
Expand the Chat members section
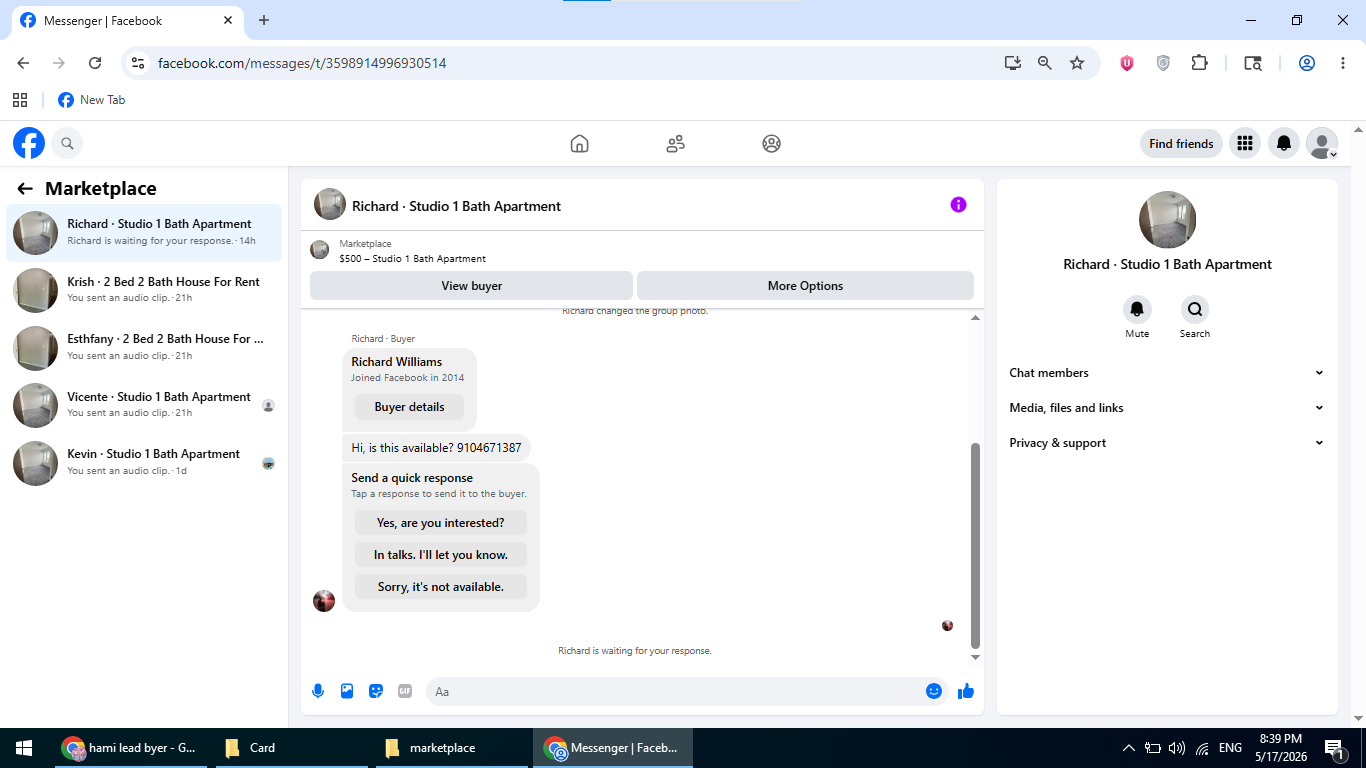(x=1167, y=373)
